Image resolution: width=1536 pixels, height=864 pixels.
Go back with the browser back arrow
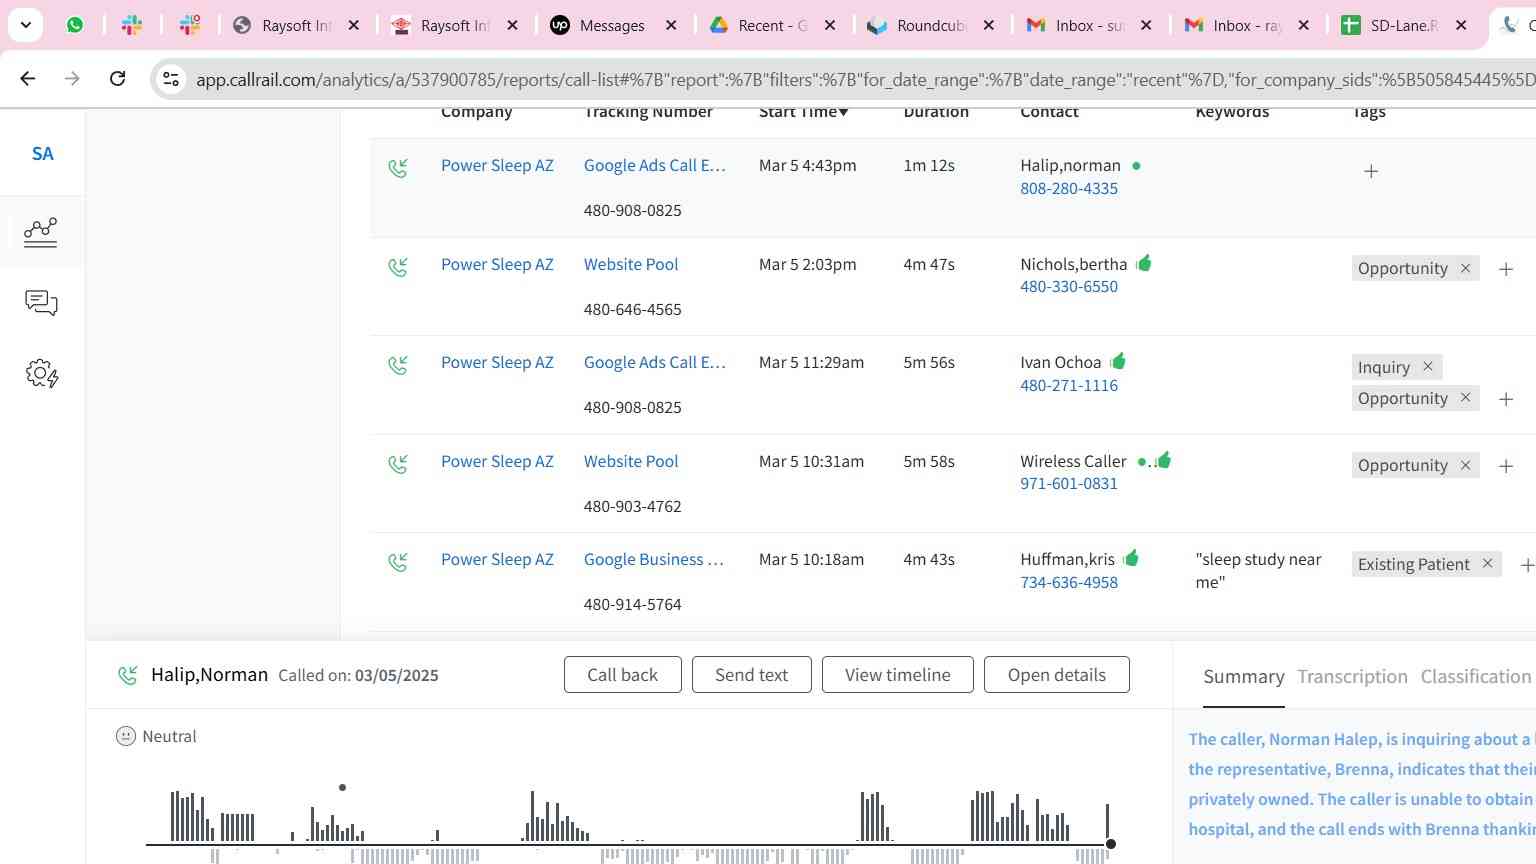[x=28, y=78]
